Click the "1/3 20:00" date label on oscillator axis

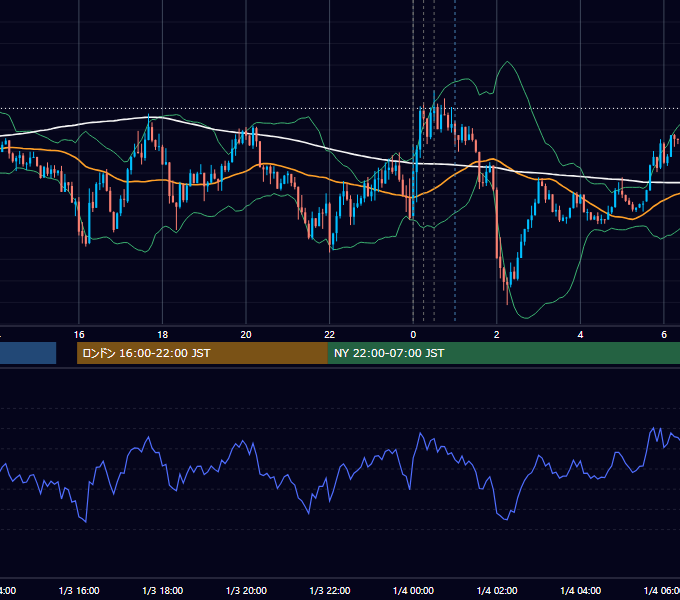(x=246, y=590)
